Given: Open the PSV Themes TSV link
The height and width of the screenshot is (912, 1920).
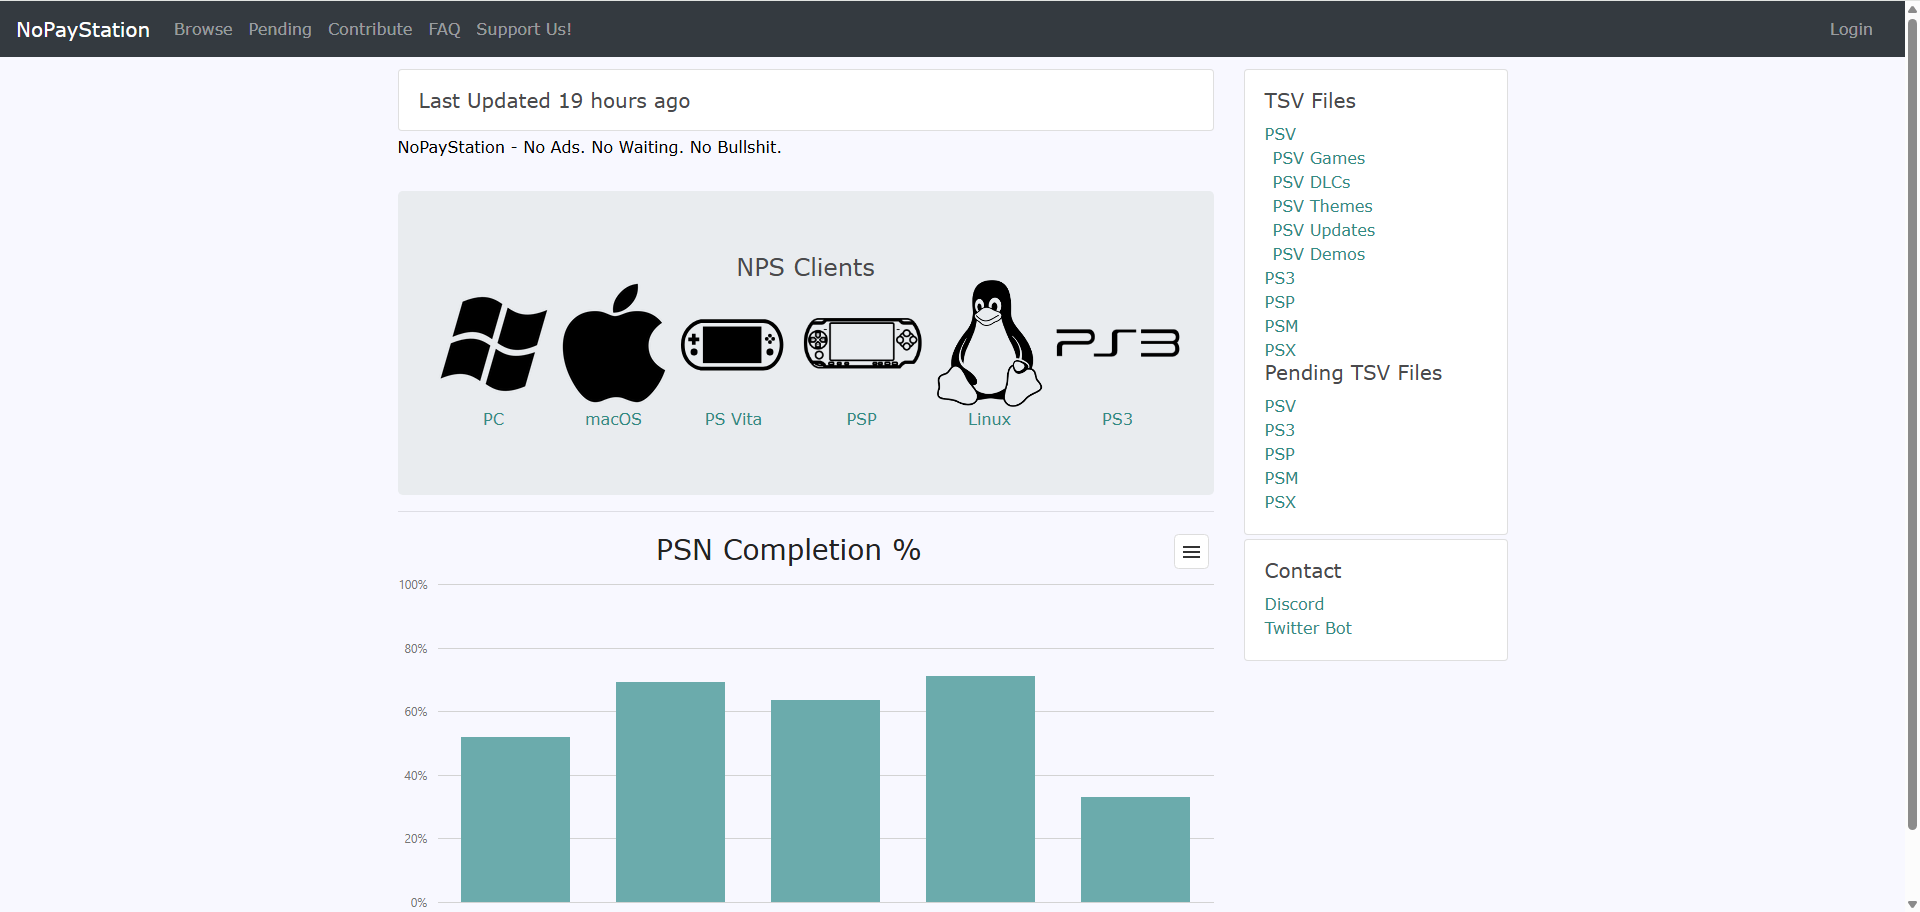Looking at the screenshot, I should coord(1323,206).
